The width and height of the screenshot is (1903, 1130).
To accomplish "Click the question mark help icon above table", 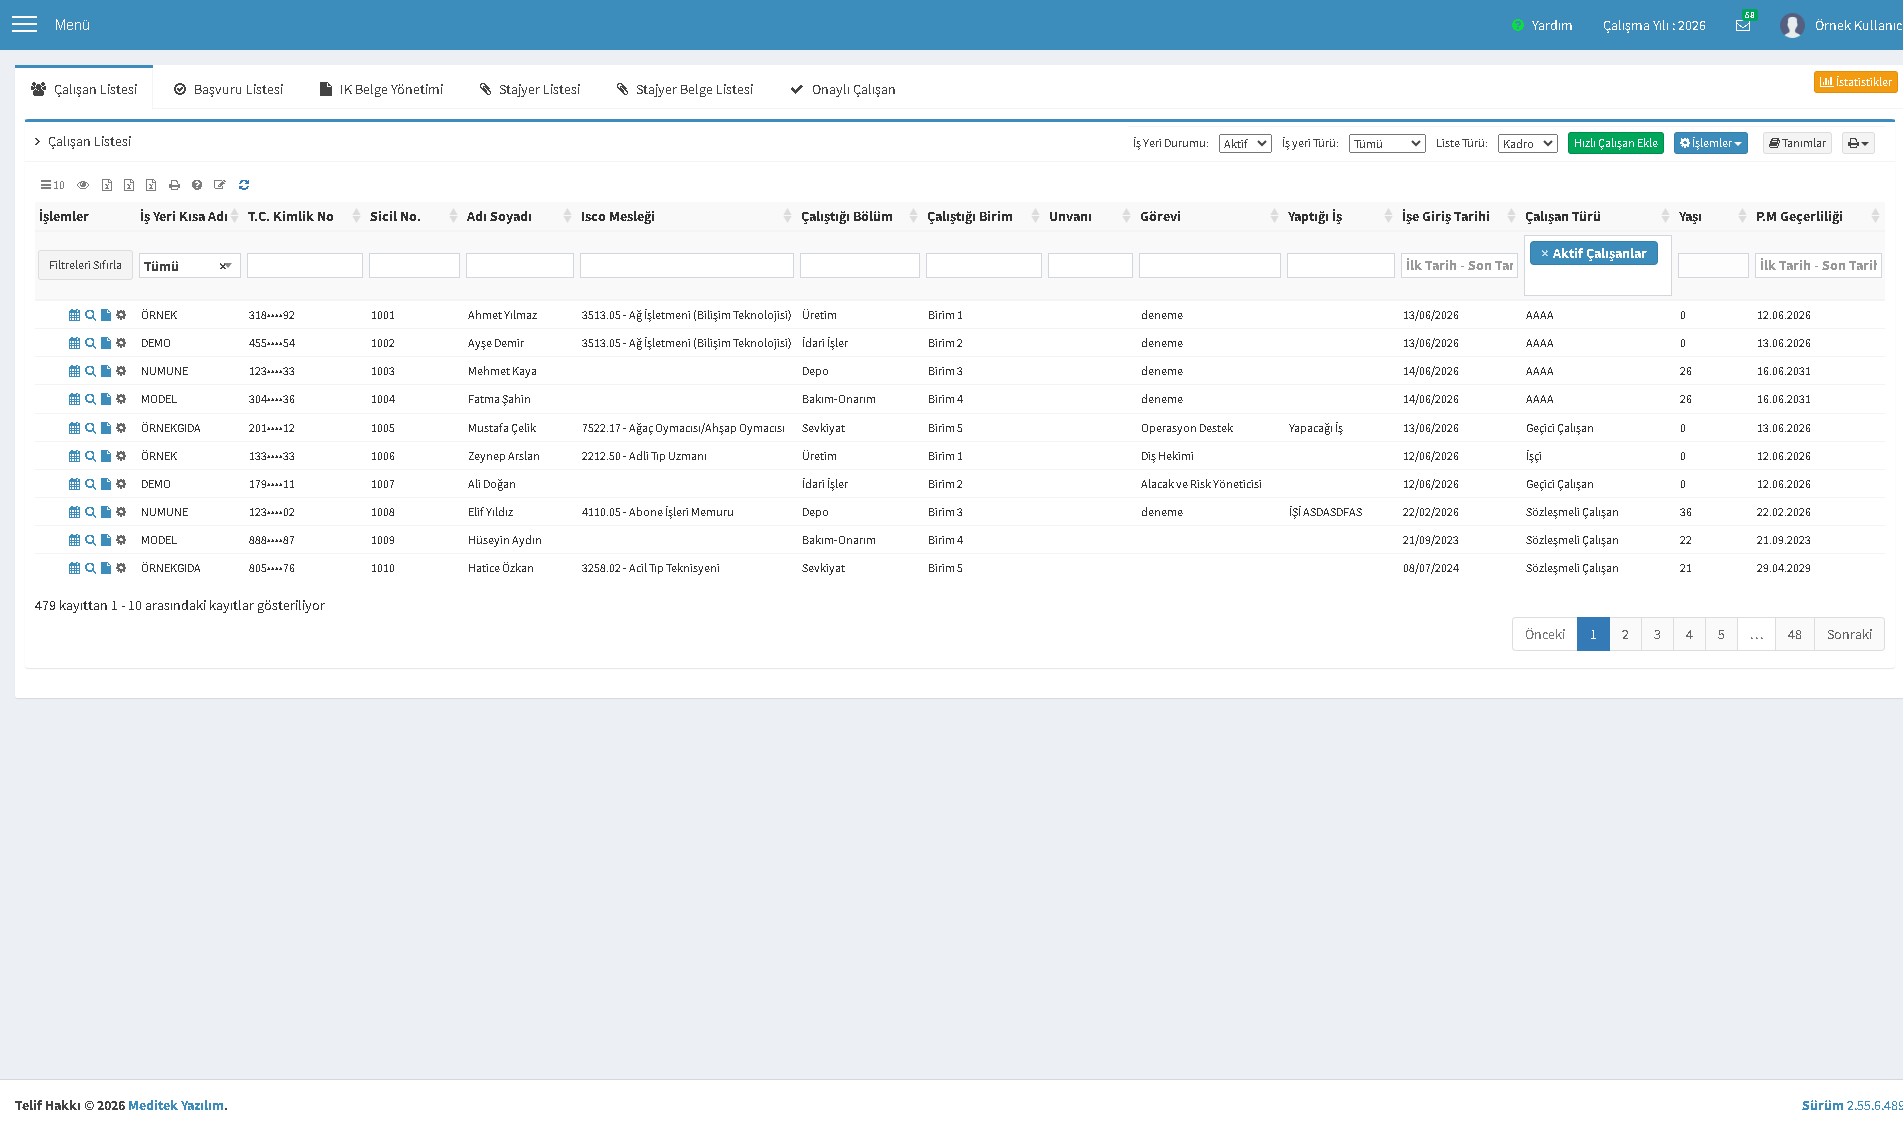I will pyautogui.click(x=197, y=185).
